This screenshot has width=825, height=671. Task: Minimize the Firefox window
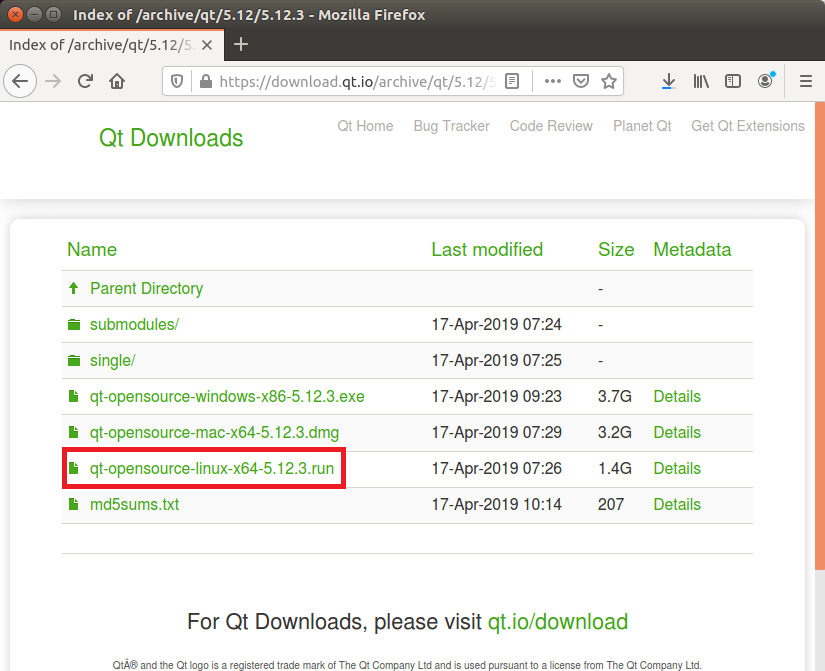[x=34, y=14]
